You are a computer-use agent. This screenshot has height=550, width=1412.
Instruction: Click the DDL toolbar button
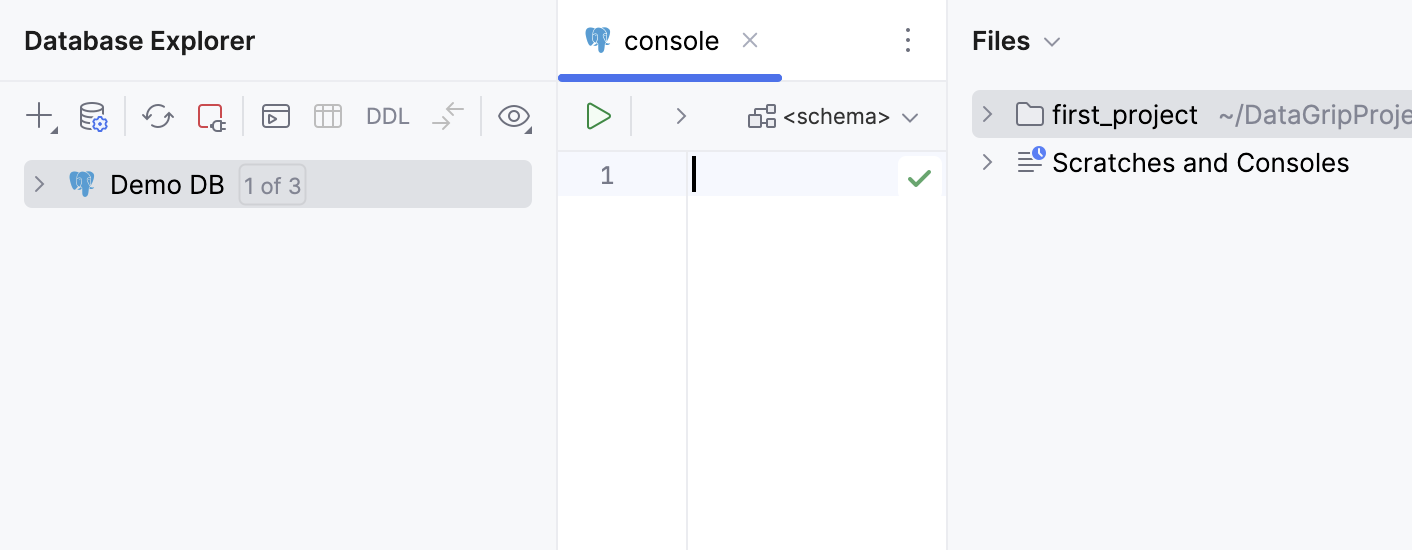(x=388, y=116)
